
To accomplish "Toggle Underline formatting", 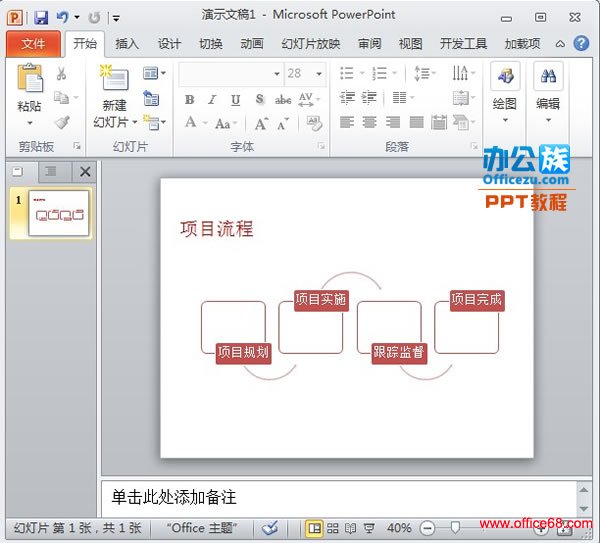I will pyautogui.click(x=236, y=100).
